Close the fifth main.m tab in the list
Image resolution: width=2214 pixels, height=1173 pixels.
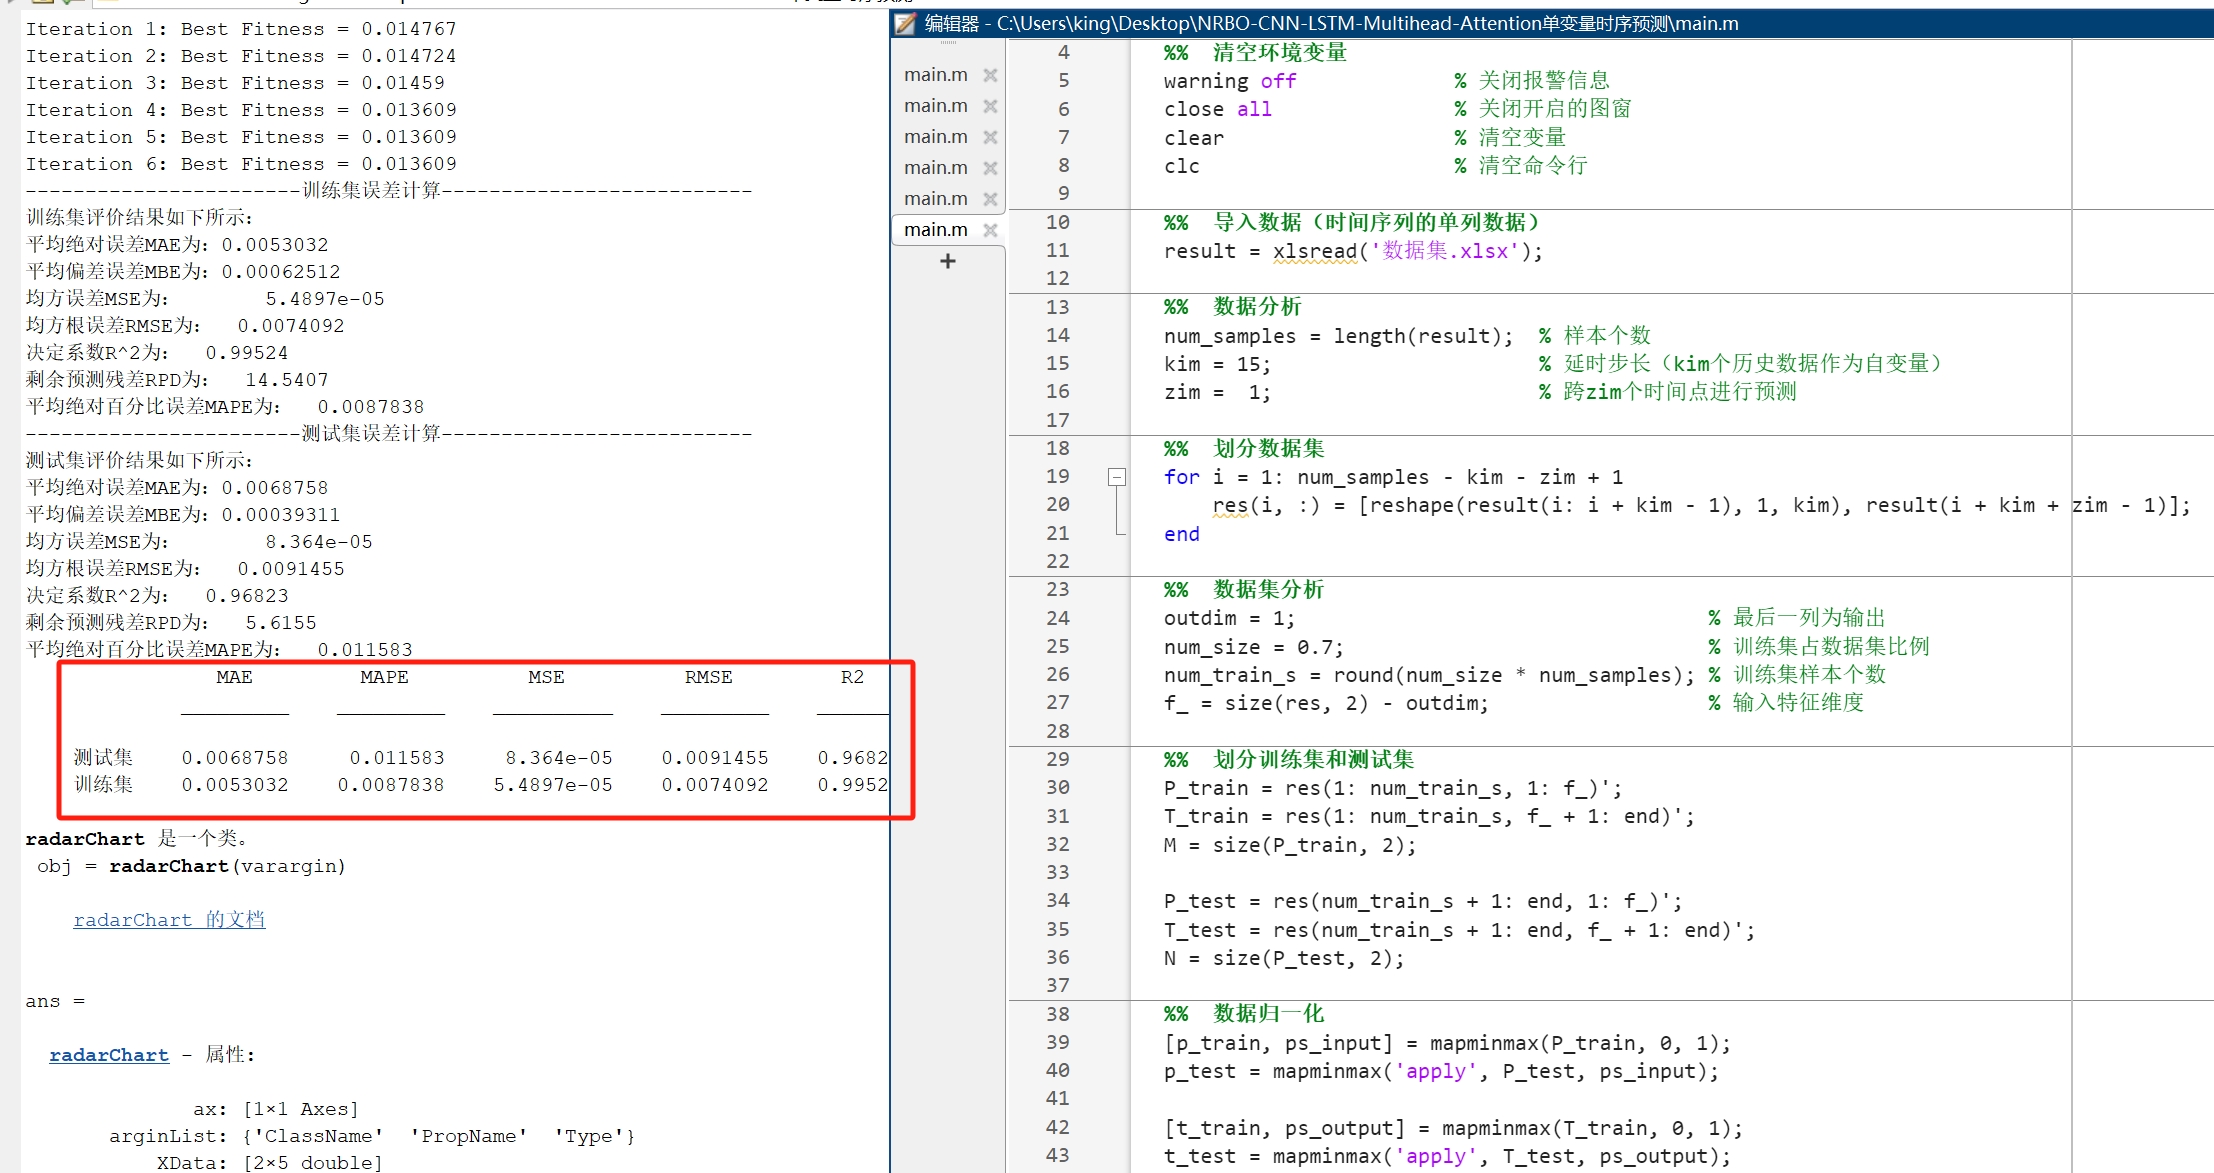click(x=990, y=198)
